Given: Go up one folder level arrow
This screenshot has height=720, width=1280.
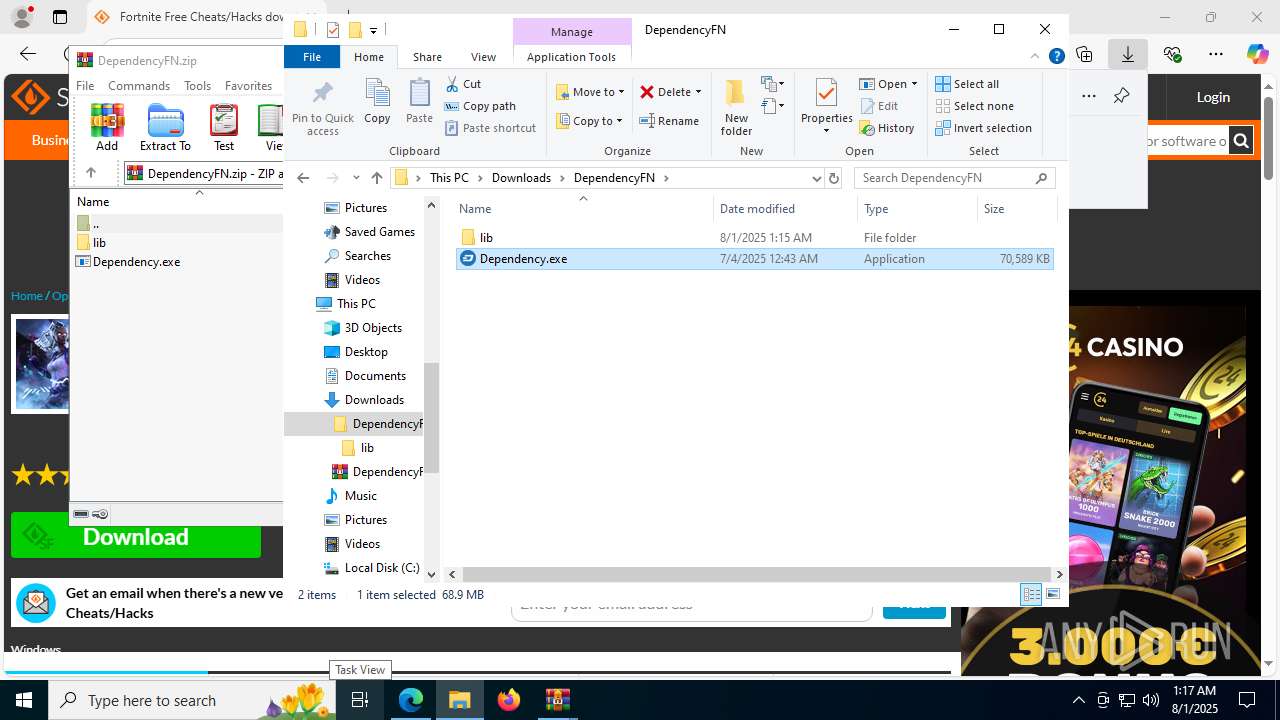Looking at the screenshot, I should 376,178.
